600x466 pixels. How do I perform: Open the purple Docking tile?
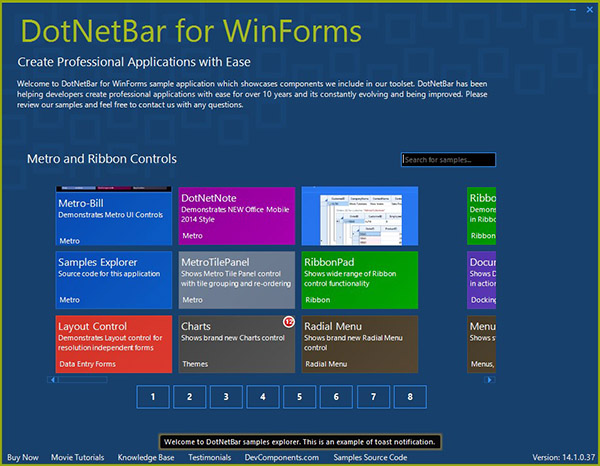pos(481,280)
